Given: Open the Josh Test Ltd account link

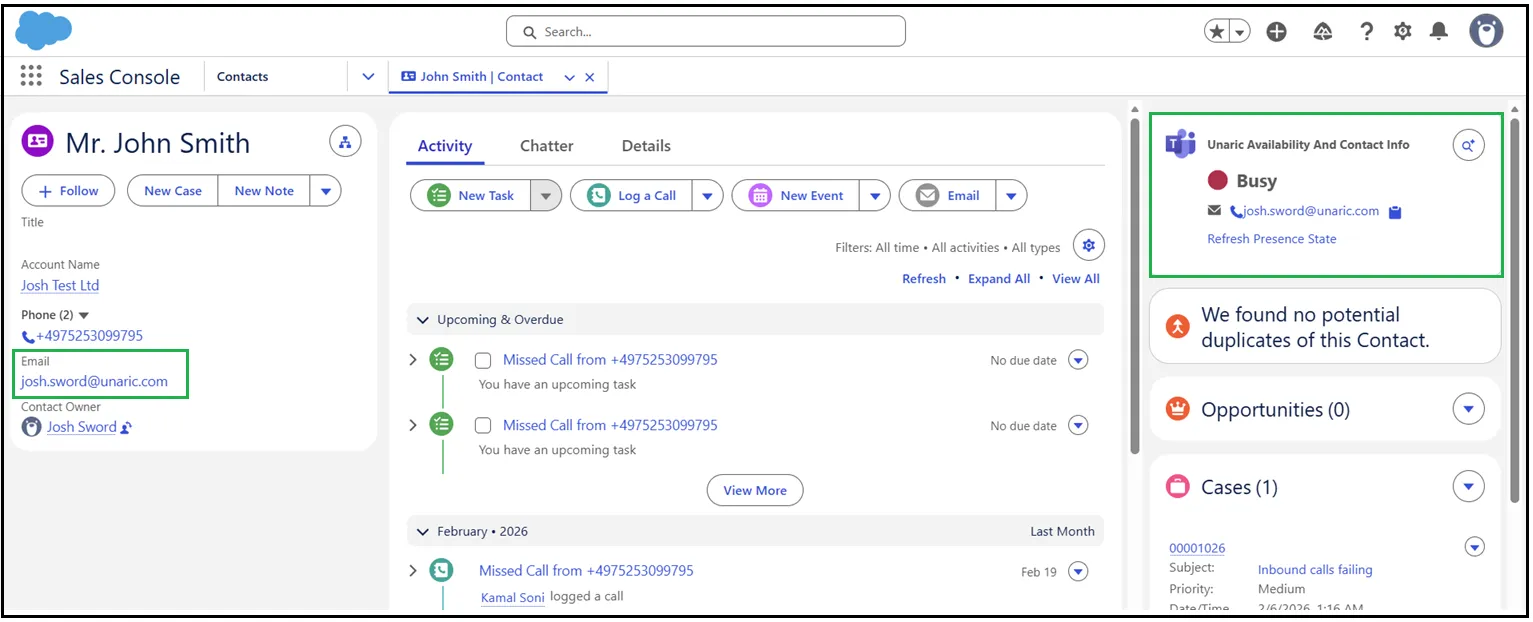Looking at the screenshot, I should (60, 286).
